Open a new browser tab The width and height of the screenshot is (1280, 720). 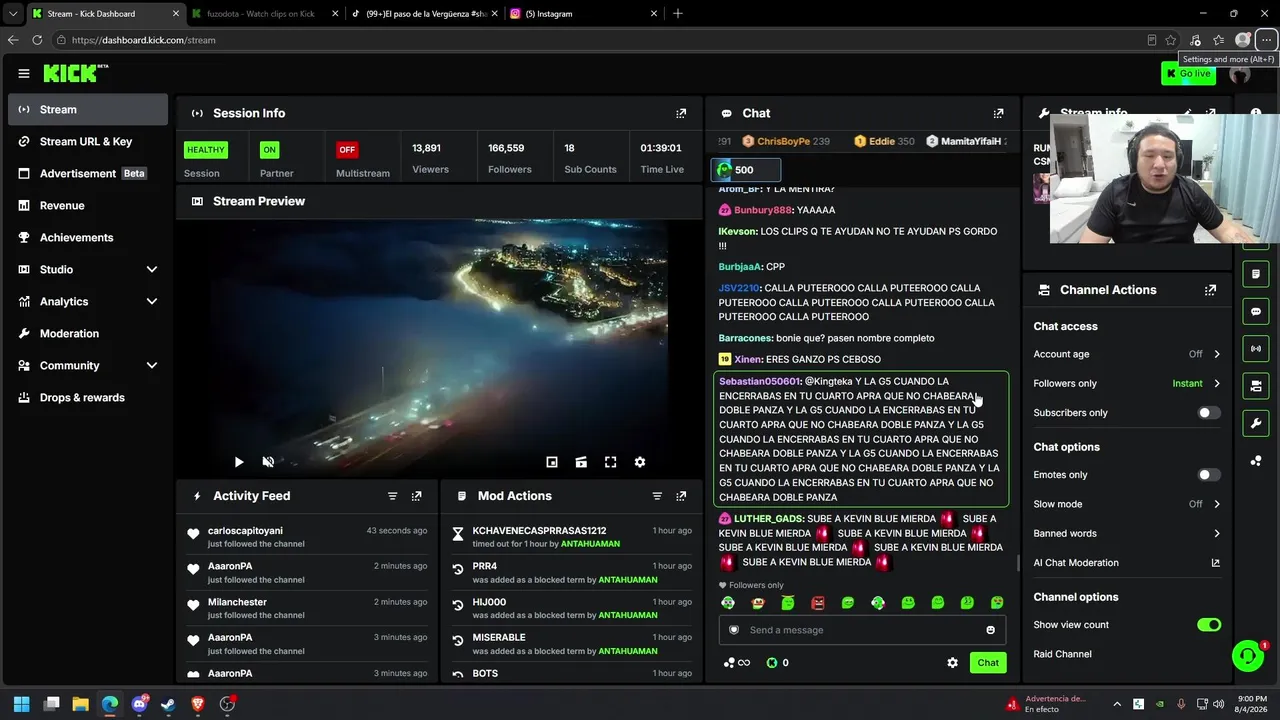678,14
